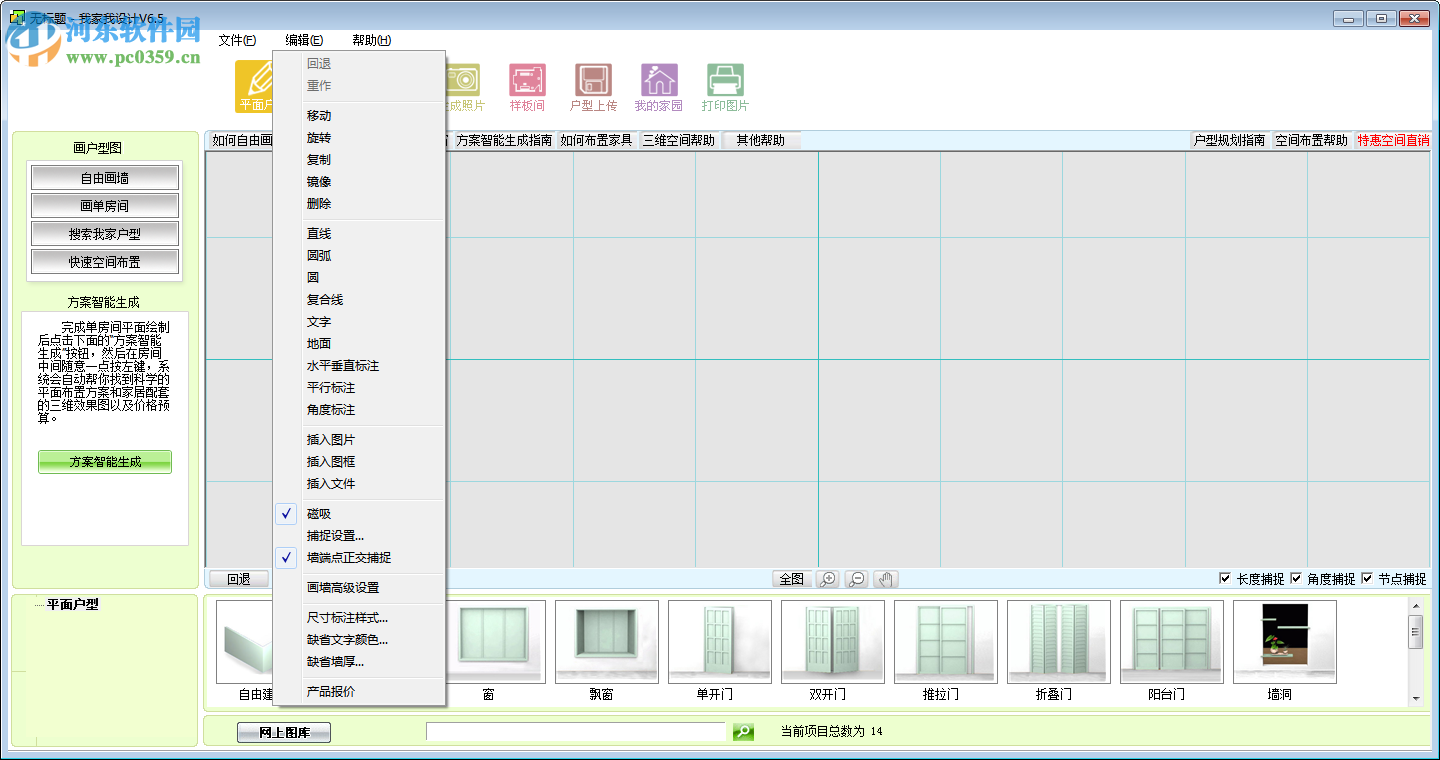Click the green 方案智能生成 button
Image resolution: width=1440 pixels, height=760 pixels.
(105, 462)
